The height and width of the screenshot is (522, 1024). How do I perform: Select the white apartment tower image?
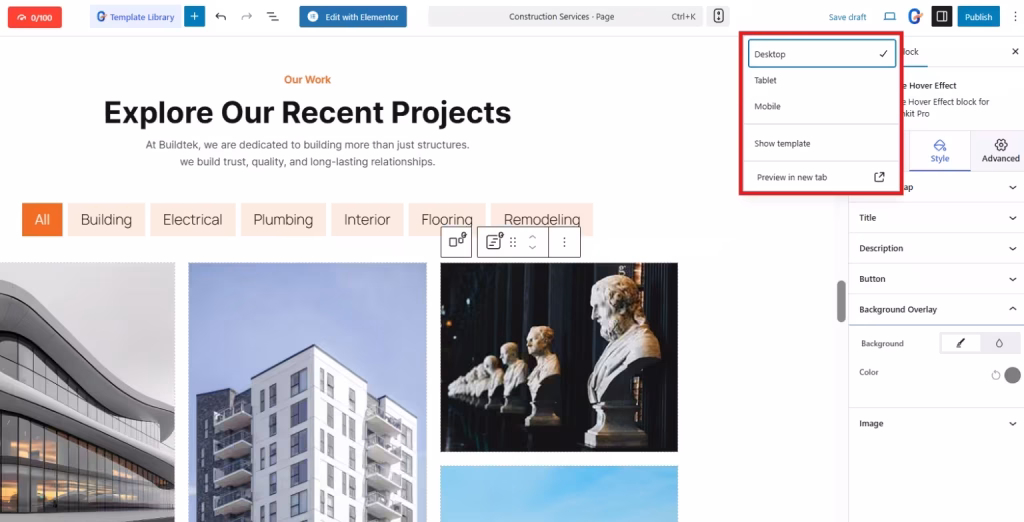308,392
